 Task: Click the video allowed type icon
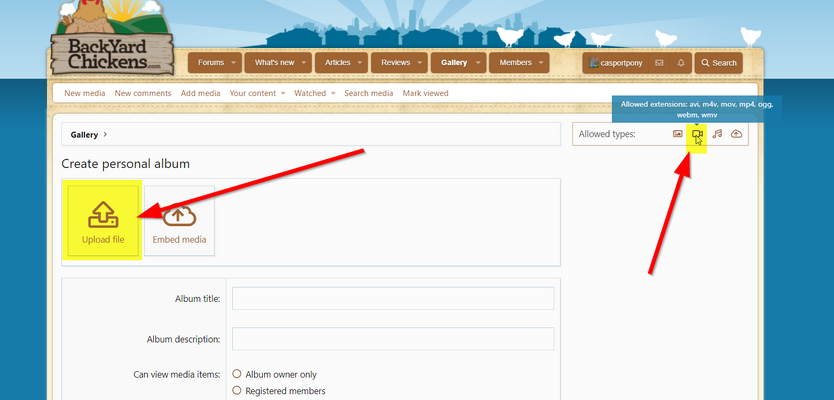697,134
